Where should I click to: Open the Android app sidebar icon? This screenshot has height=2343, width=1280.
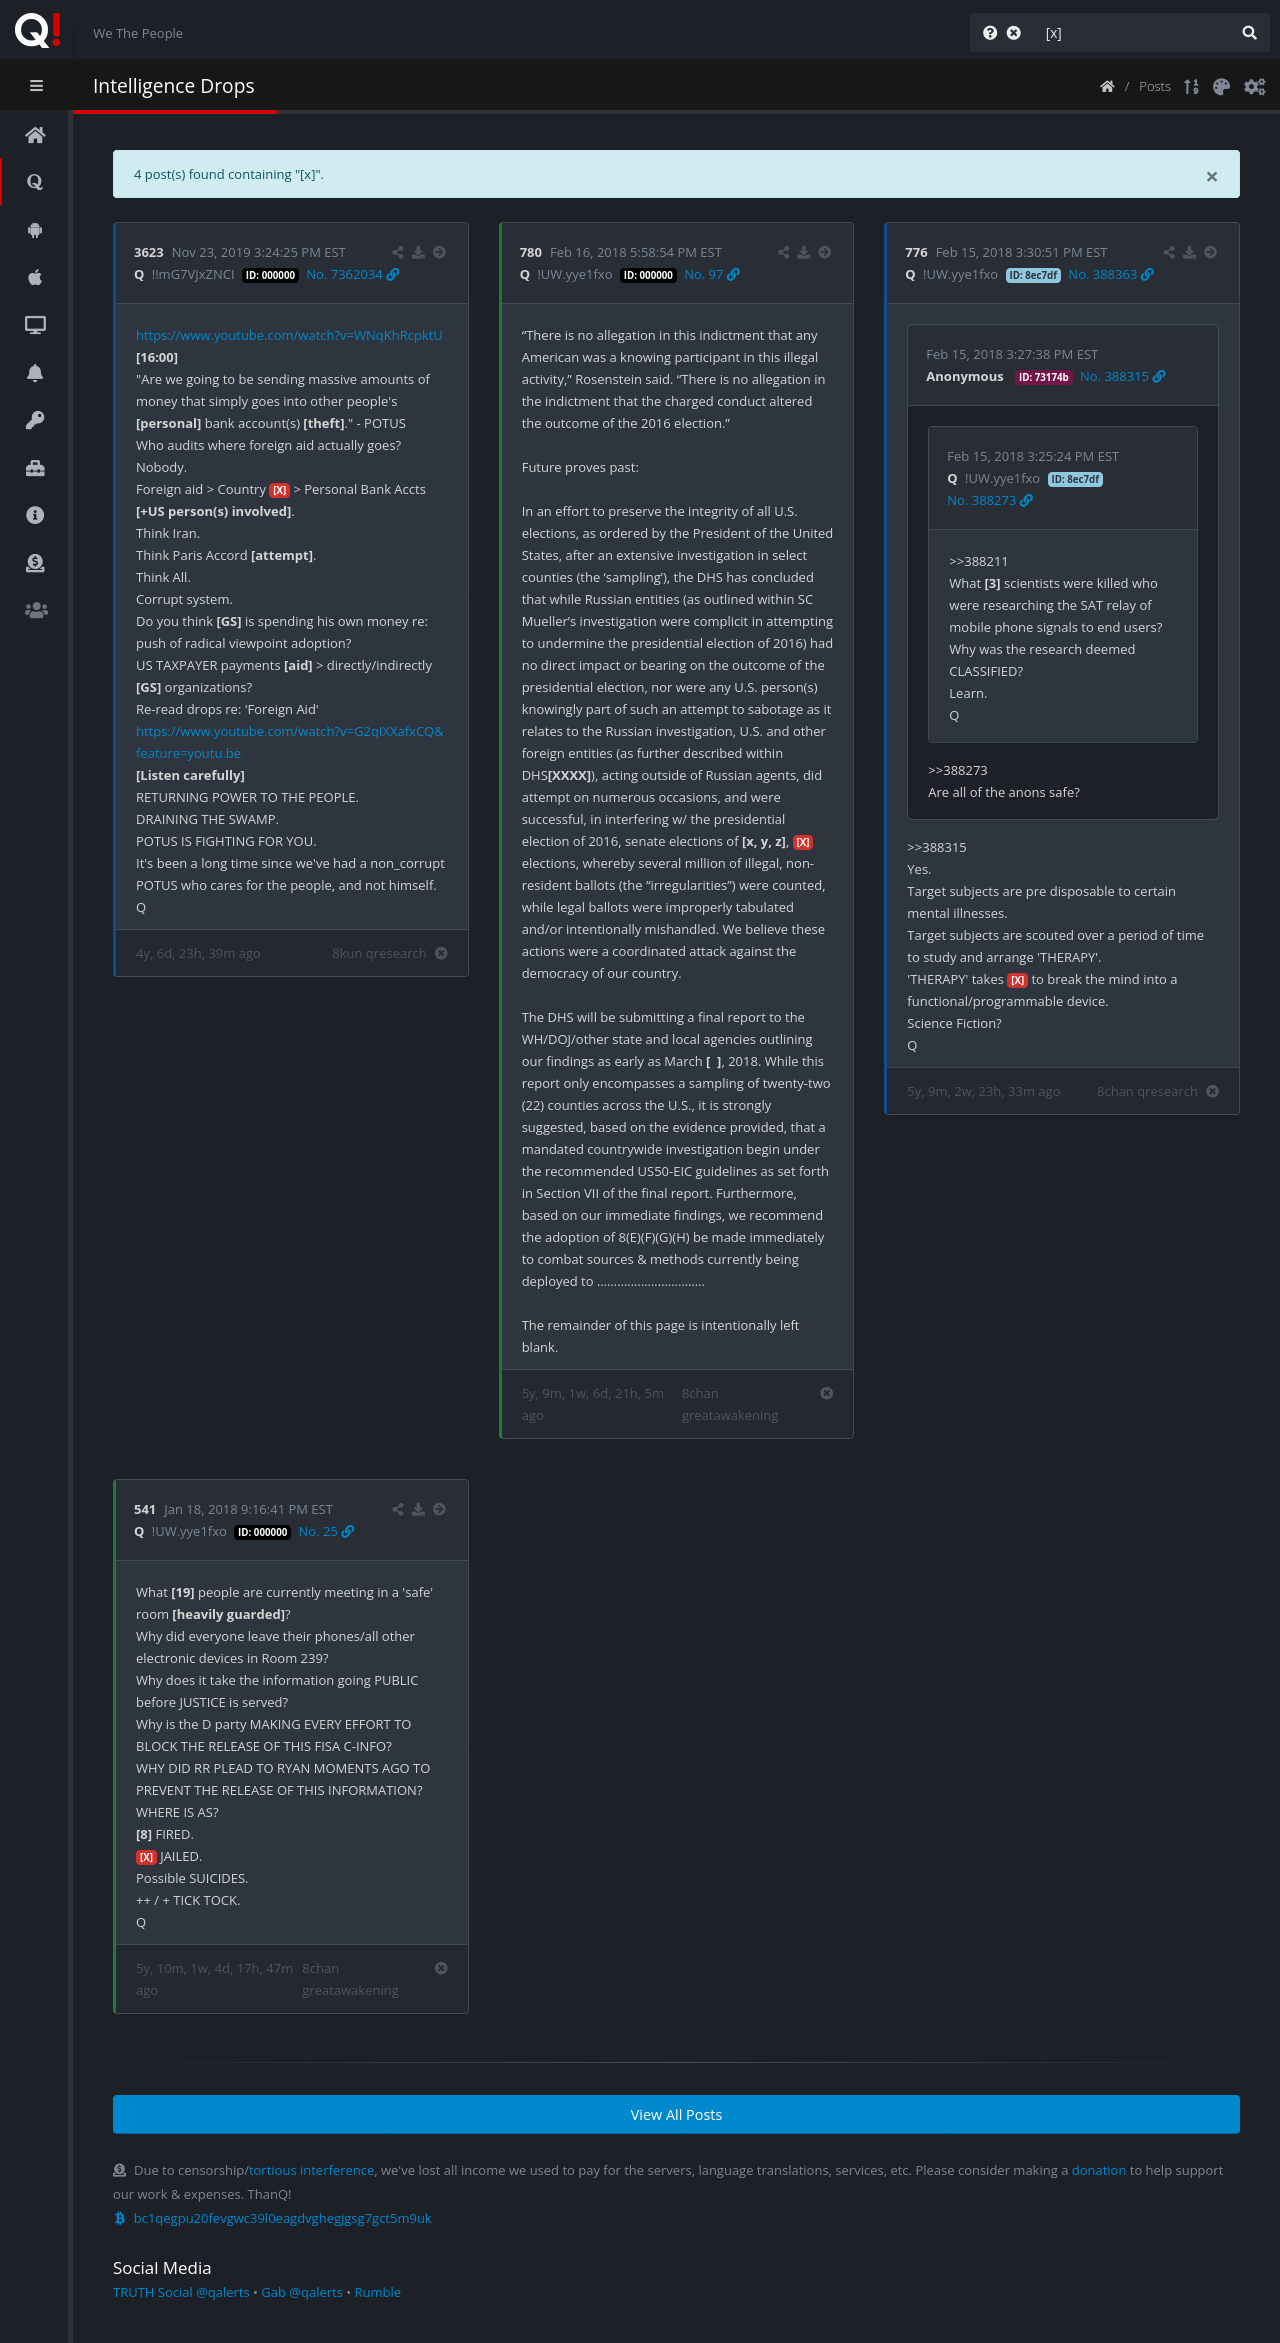click(x=35, y=230)
